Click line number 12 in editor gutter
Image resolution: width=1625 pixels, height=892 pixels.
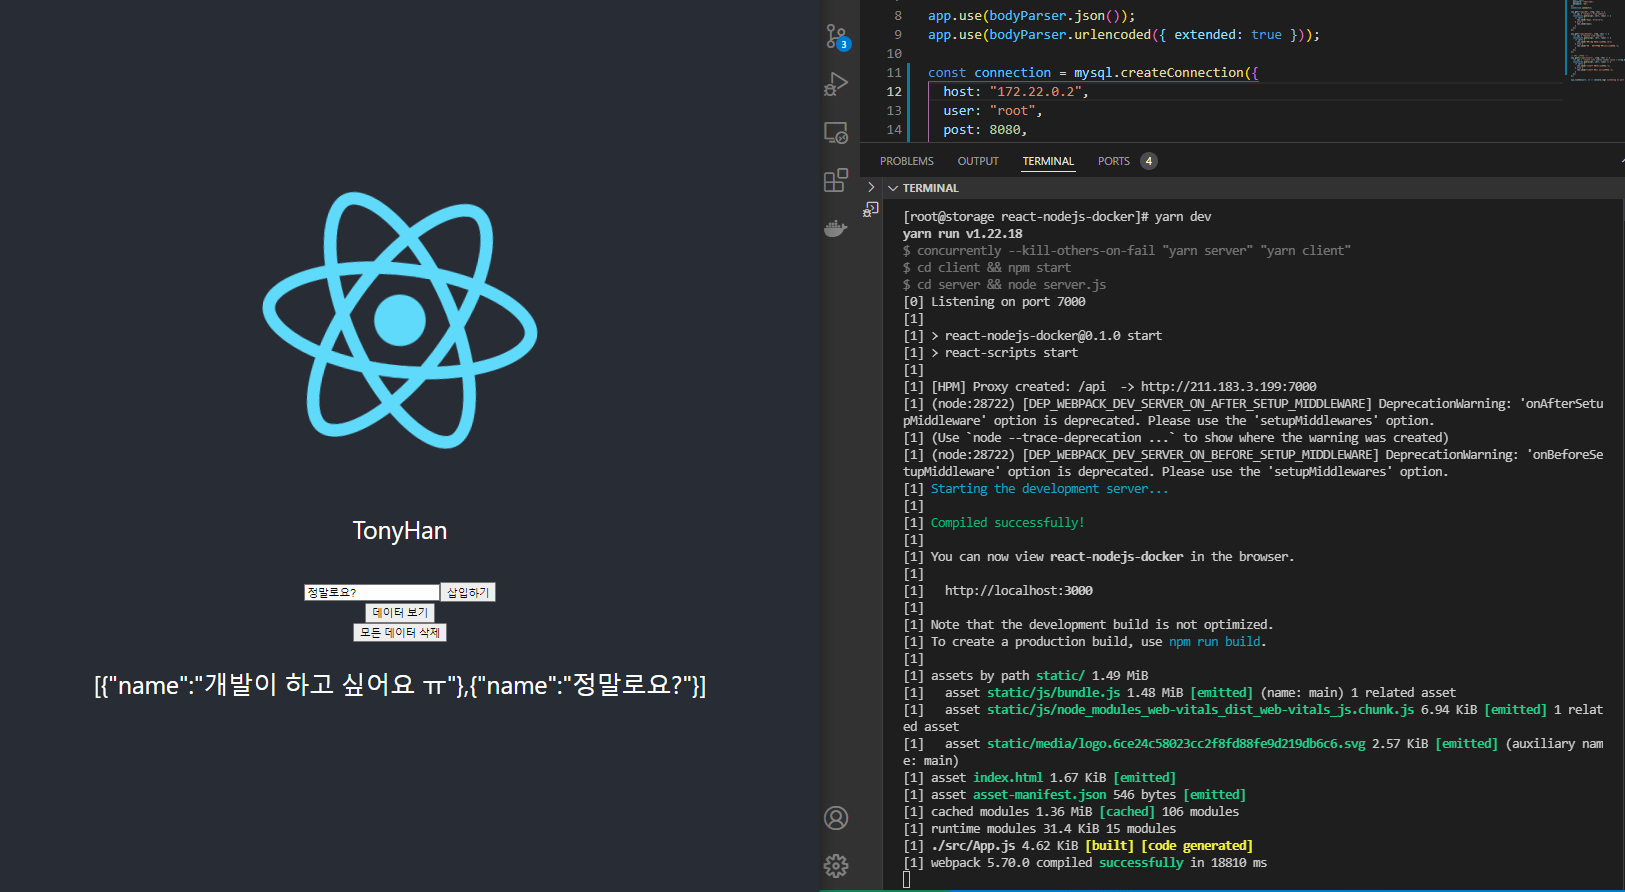[894, 91]
